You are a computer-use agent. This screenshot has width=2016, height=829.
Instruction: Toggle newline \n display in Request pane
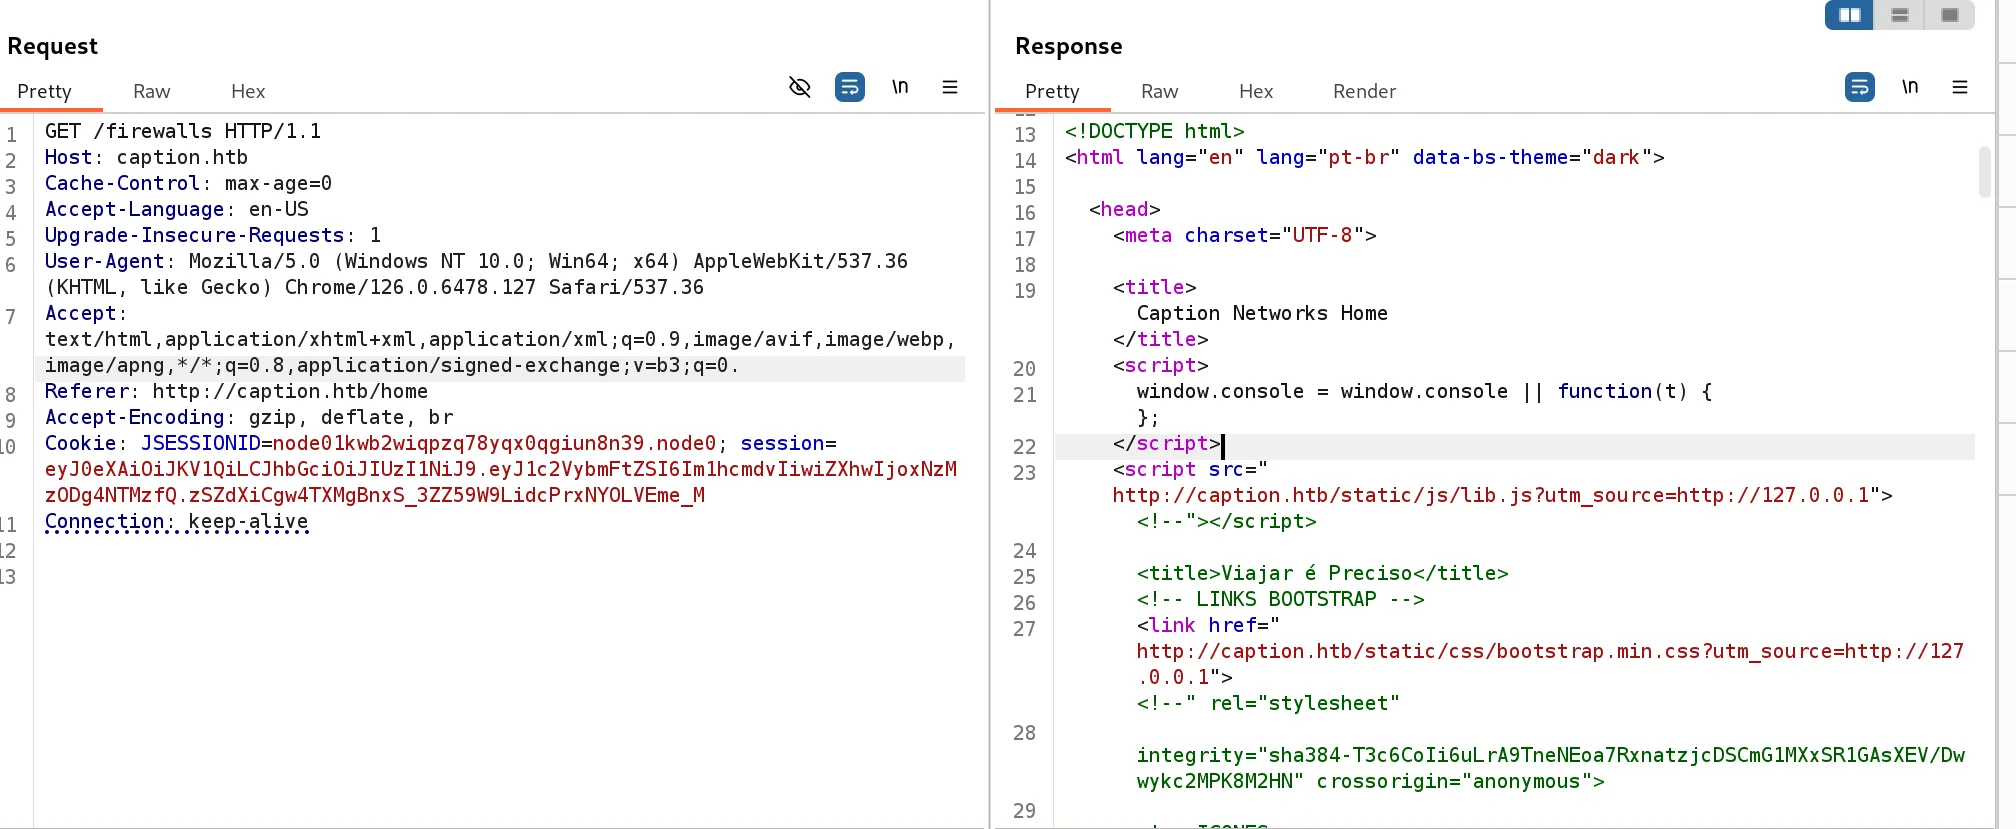tap(900, 87)
